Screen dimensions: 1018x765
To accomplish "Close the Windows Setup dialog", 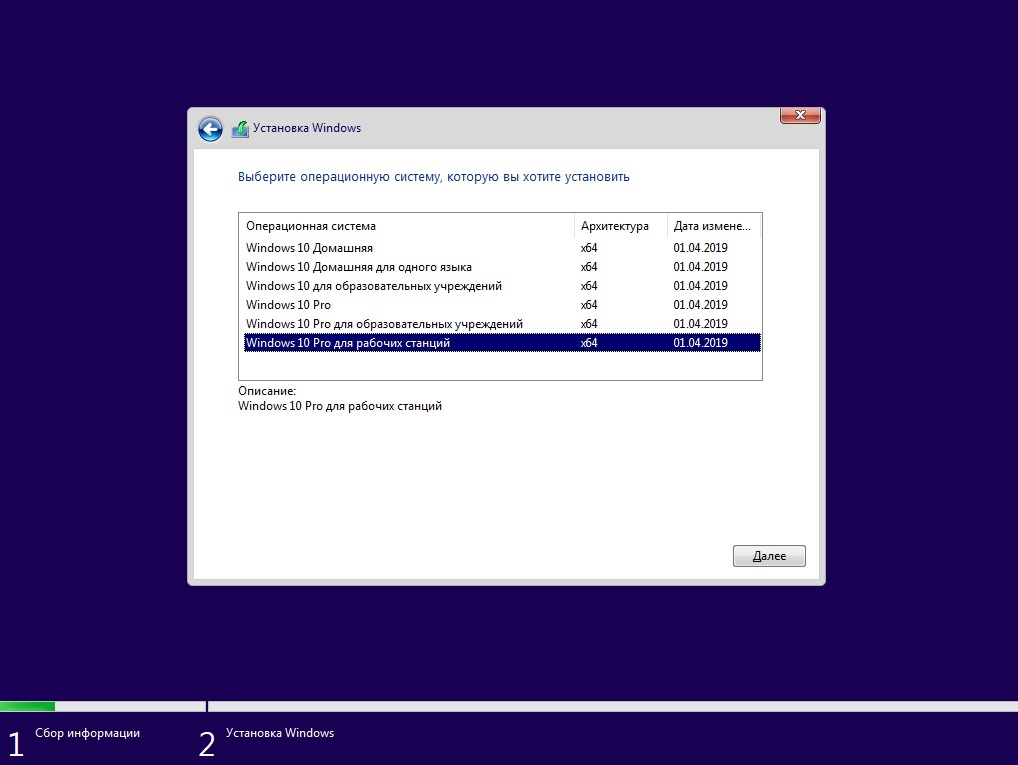I will coord(800,116).
